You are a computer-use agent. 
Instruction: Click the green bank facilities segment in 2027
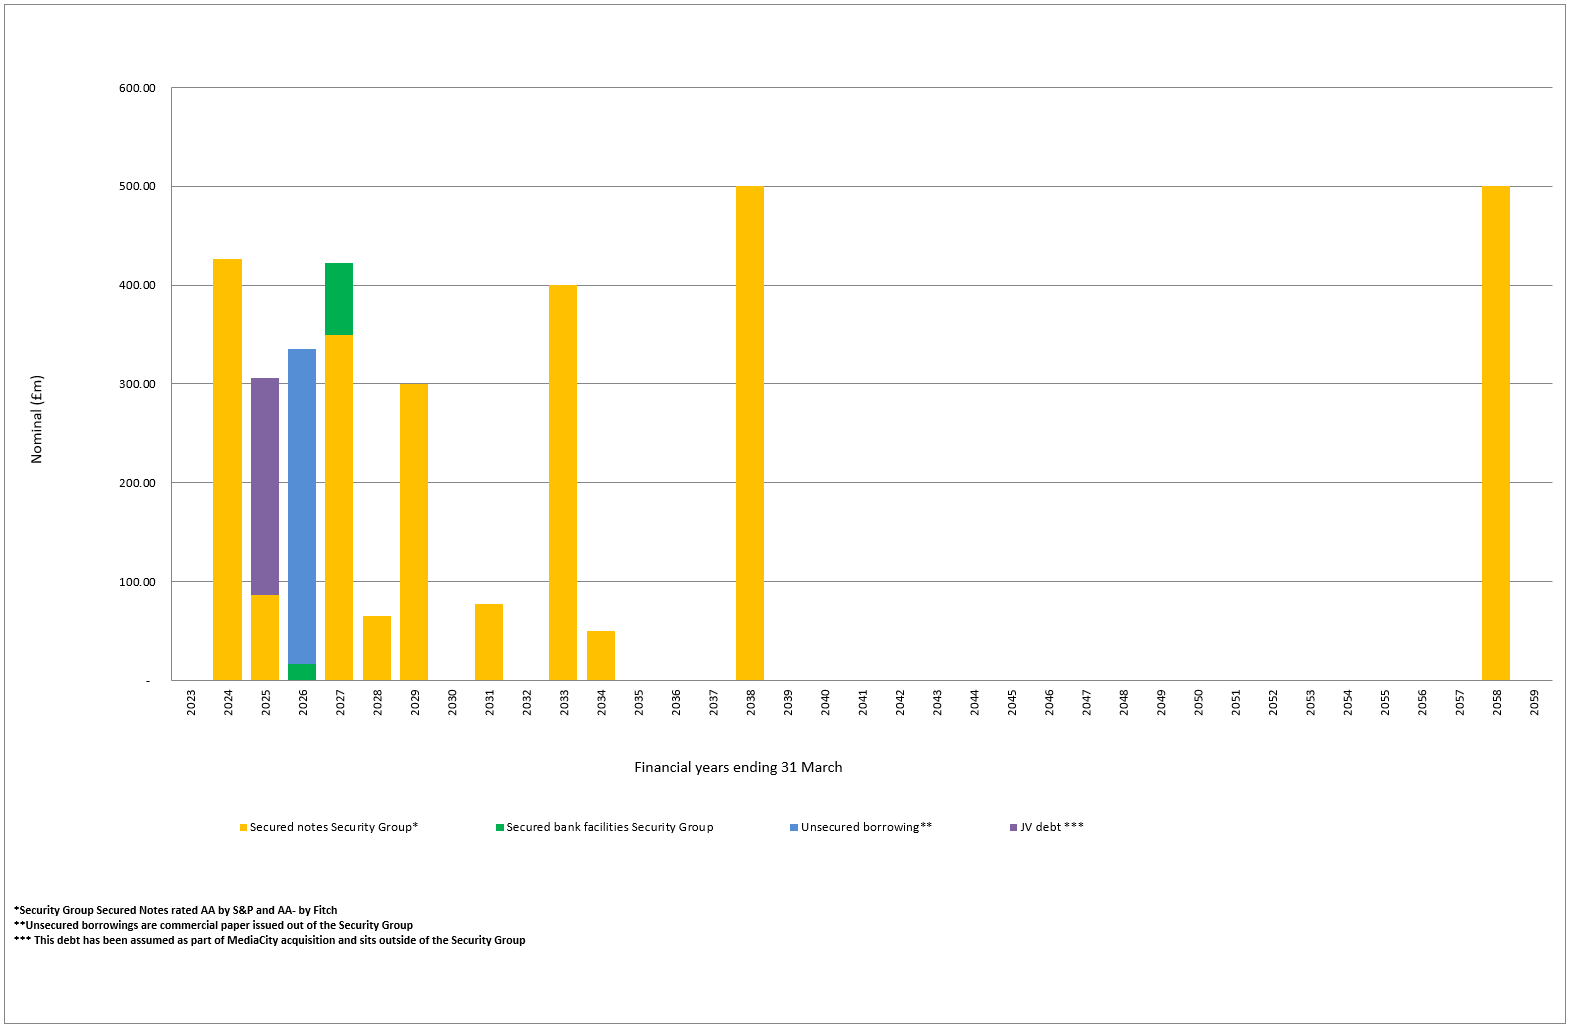pyautogui.click(x=339, y=299)
